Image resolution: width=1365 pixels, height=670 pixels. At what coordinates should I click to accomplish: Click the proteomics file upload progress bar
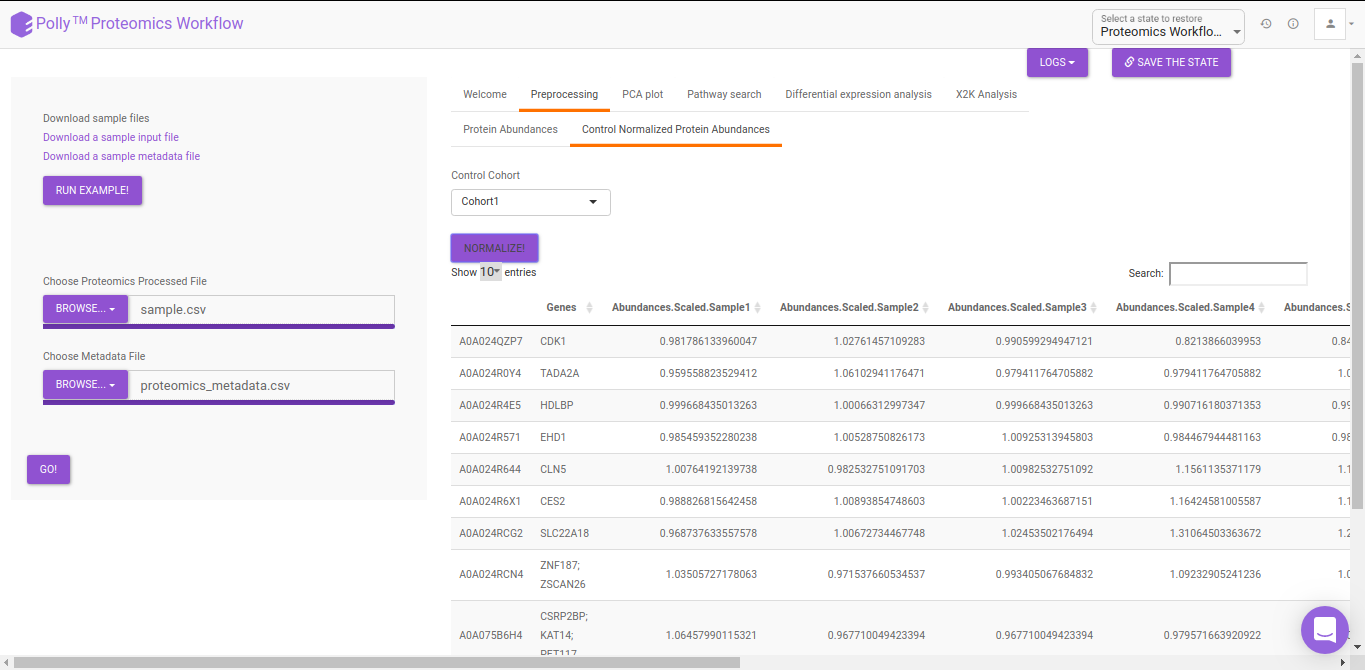pos(219,326)
